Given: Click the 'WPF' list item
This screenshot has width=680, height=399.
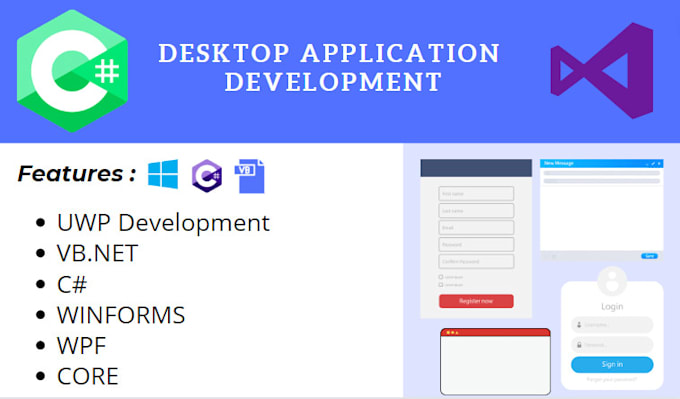Looking at the screenshot, I should point(82,346).
